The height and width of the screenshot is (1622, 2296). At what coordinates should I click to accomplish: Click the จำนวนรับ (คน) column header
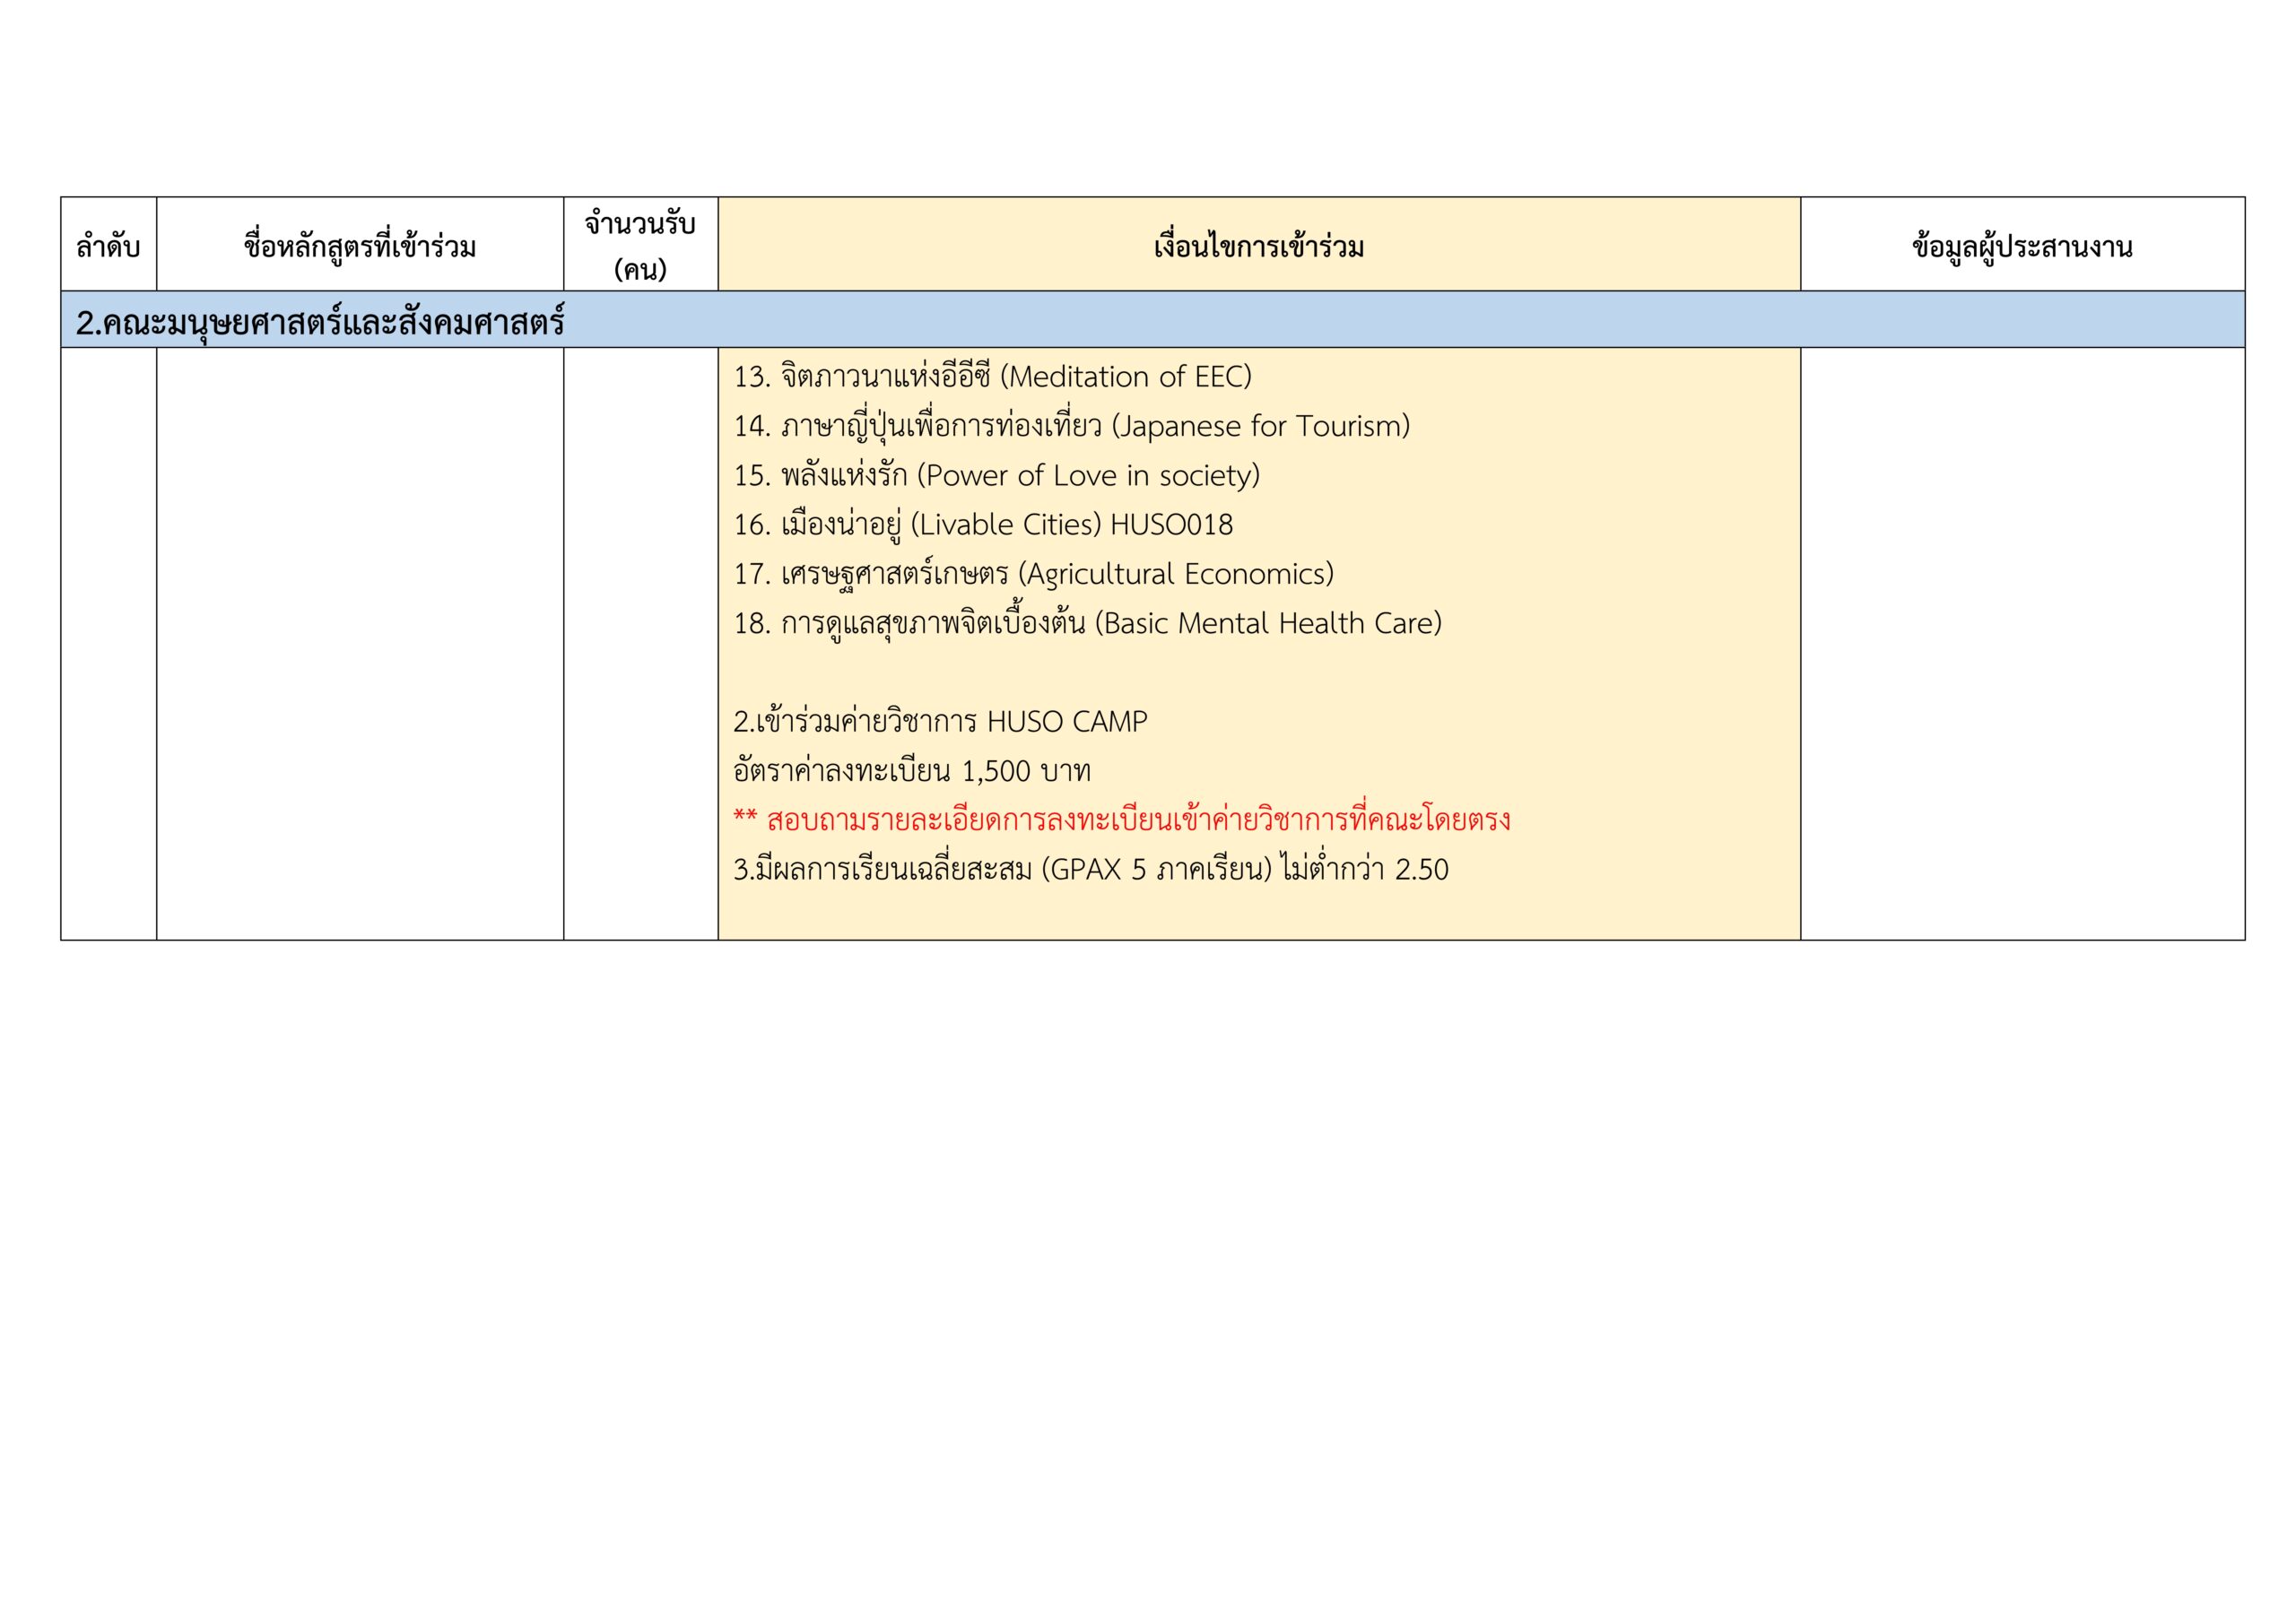click(640, 246)
